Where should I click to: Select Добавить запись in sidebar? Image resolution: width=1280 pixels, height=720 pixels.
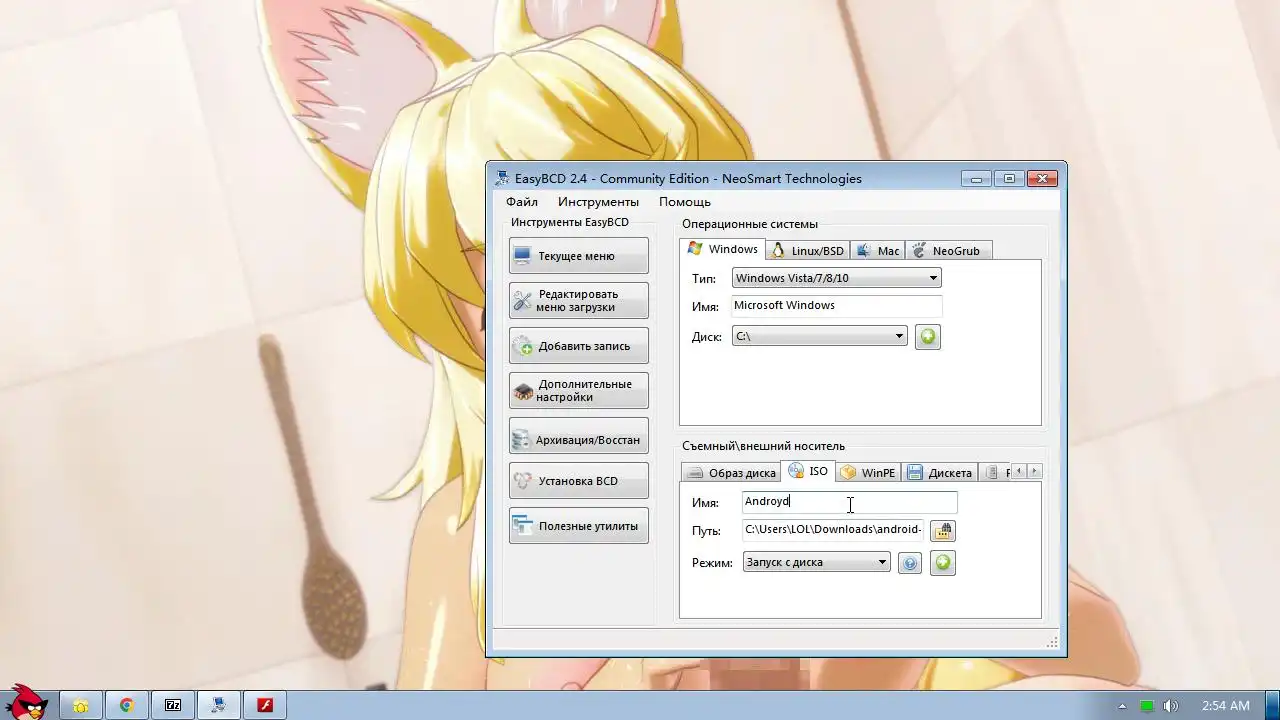[578, 346]
